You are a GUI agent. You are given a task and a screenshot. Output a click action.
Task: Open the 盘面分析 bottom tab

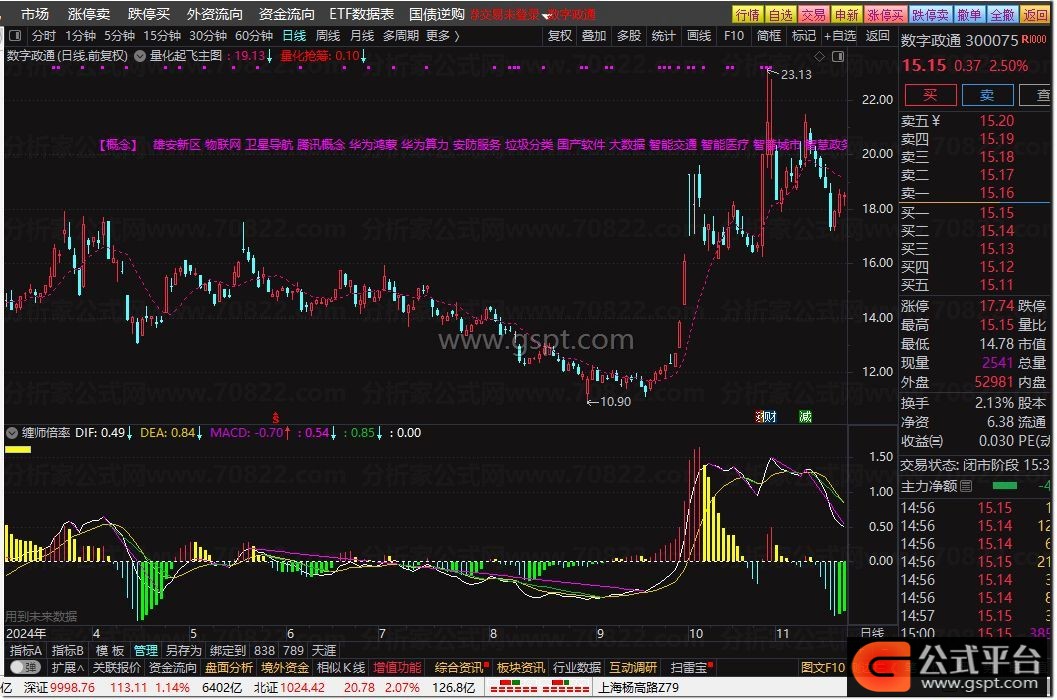(229, 668)
